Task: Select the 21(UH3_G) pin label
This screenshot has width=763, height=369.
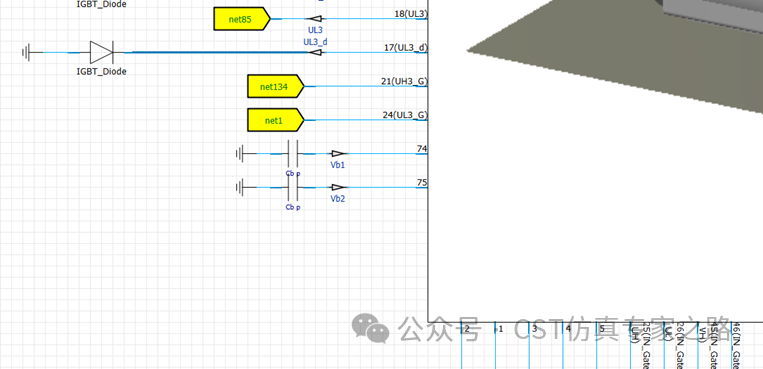Action: tap(404, 81)
